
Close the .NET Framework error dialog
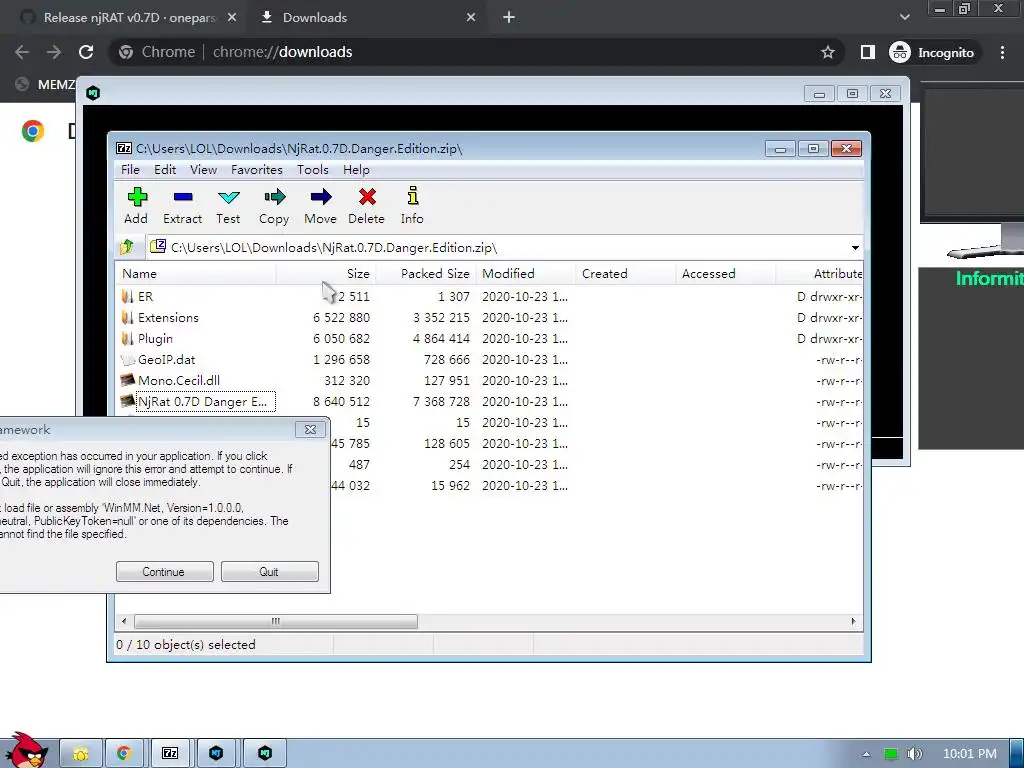click(310, 429)
